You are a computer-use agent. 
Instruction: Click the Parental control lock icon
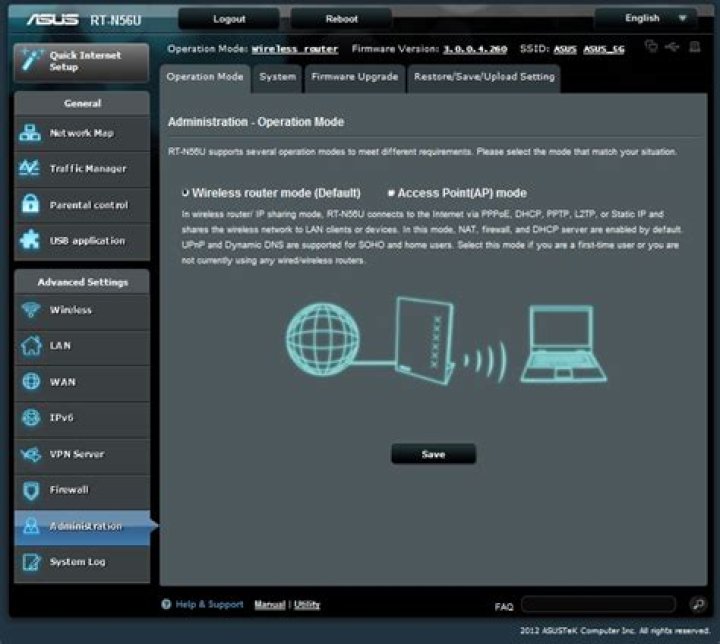click(x=30, y=204)
